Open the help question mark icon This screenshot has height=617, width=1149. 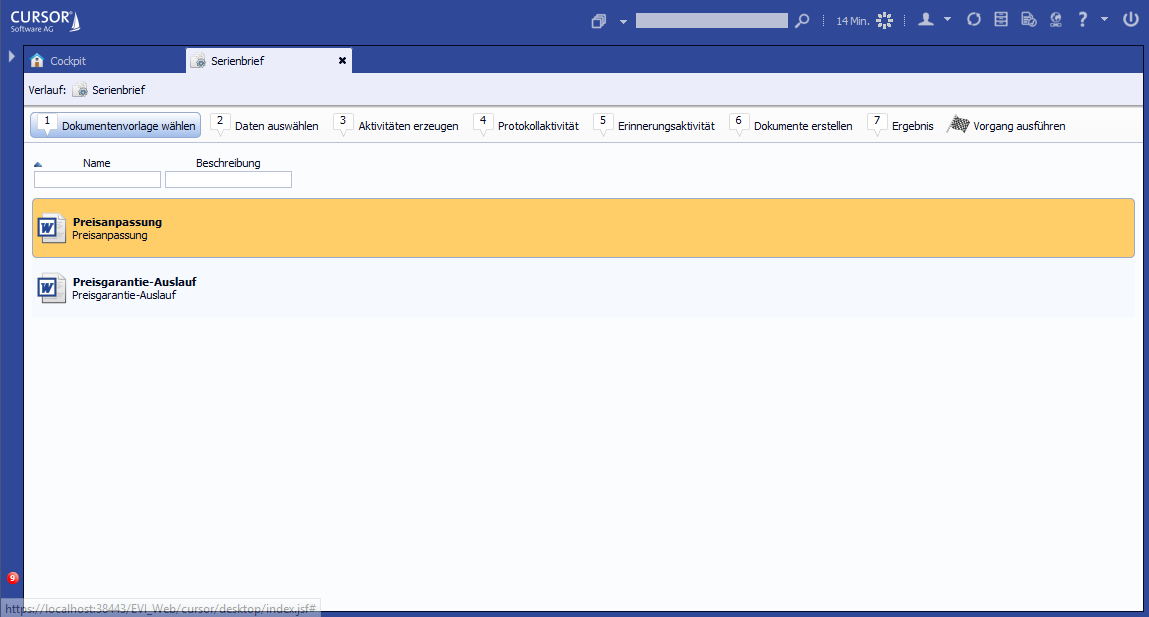(1082, 20)
